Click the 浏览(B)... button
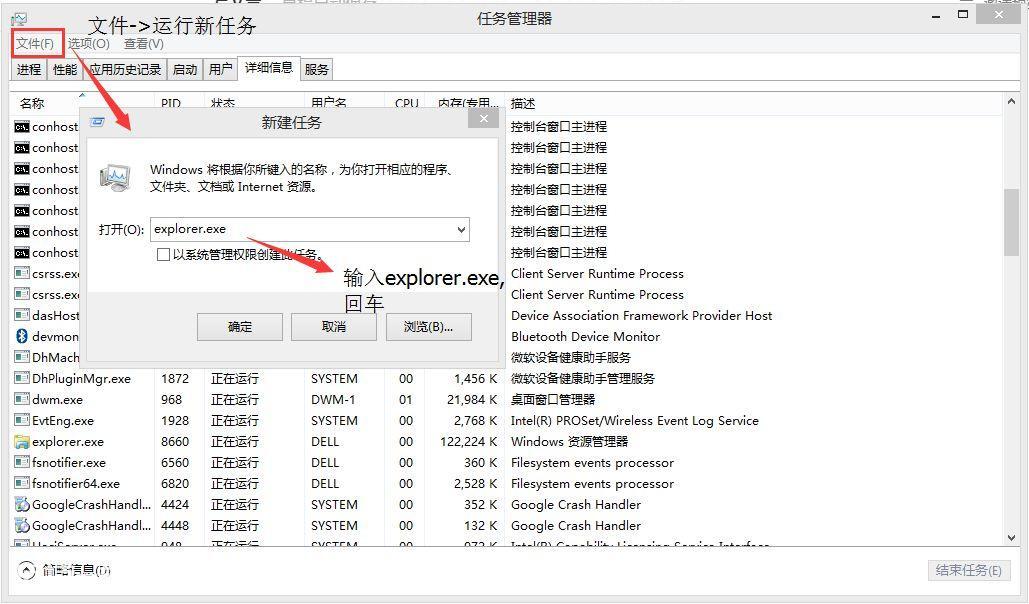The width and height of the screenshot is (1029, 604). coord(429,326)
